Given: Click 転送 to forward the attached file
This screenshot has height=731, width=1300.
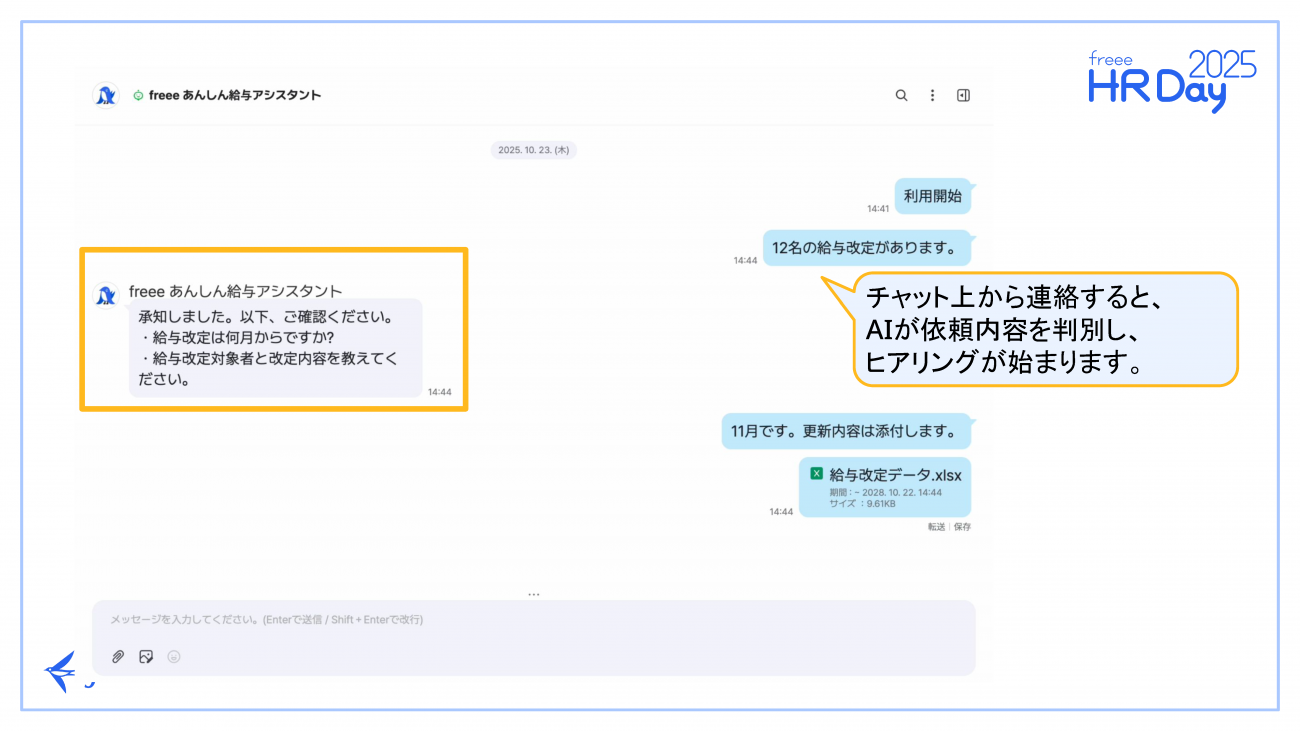Looking at the screenshot, I should click(936, 527).
